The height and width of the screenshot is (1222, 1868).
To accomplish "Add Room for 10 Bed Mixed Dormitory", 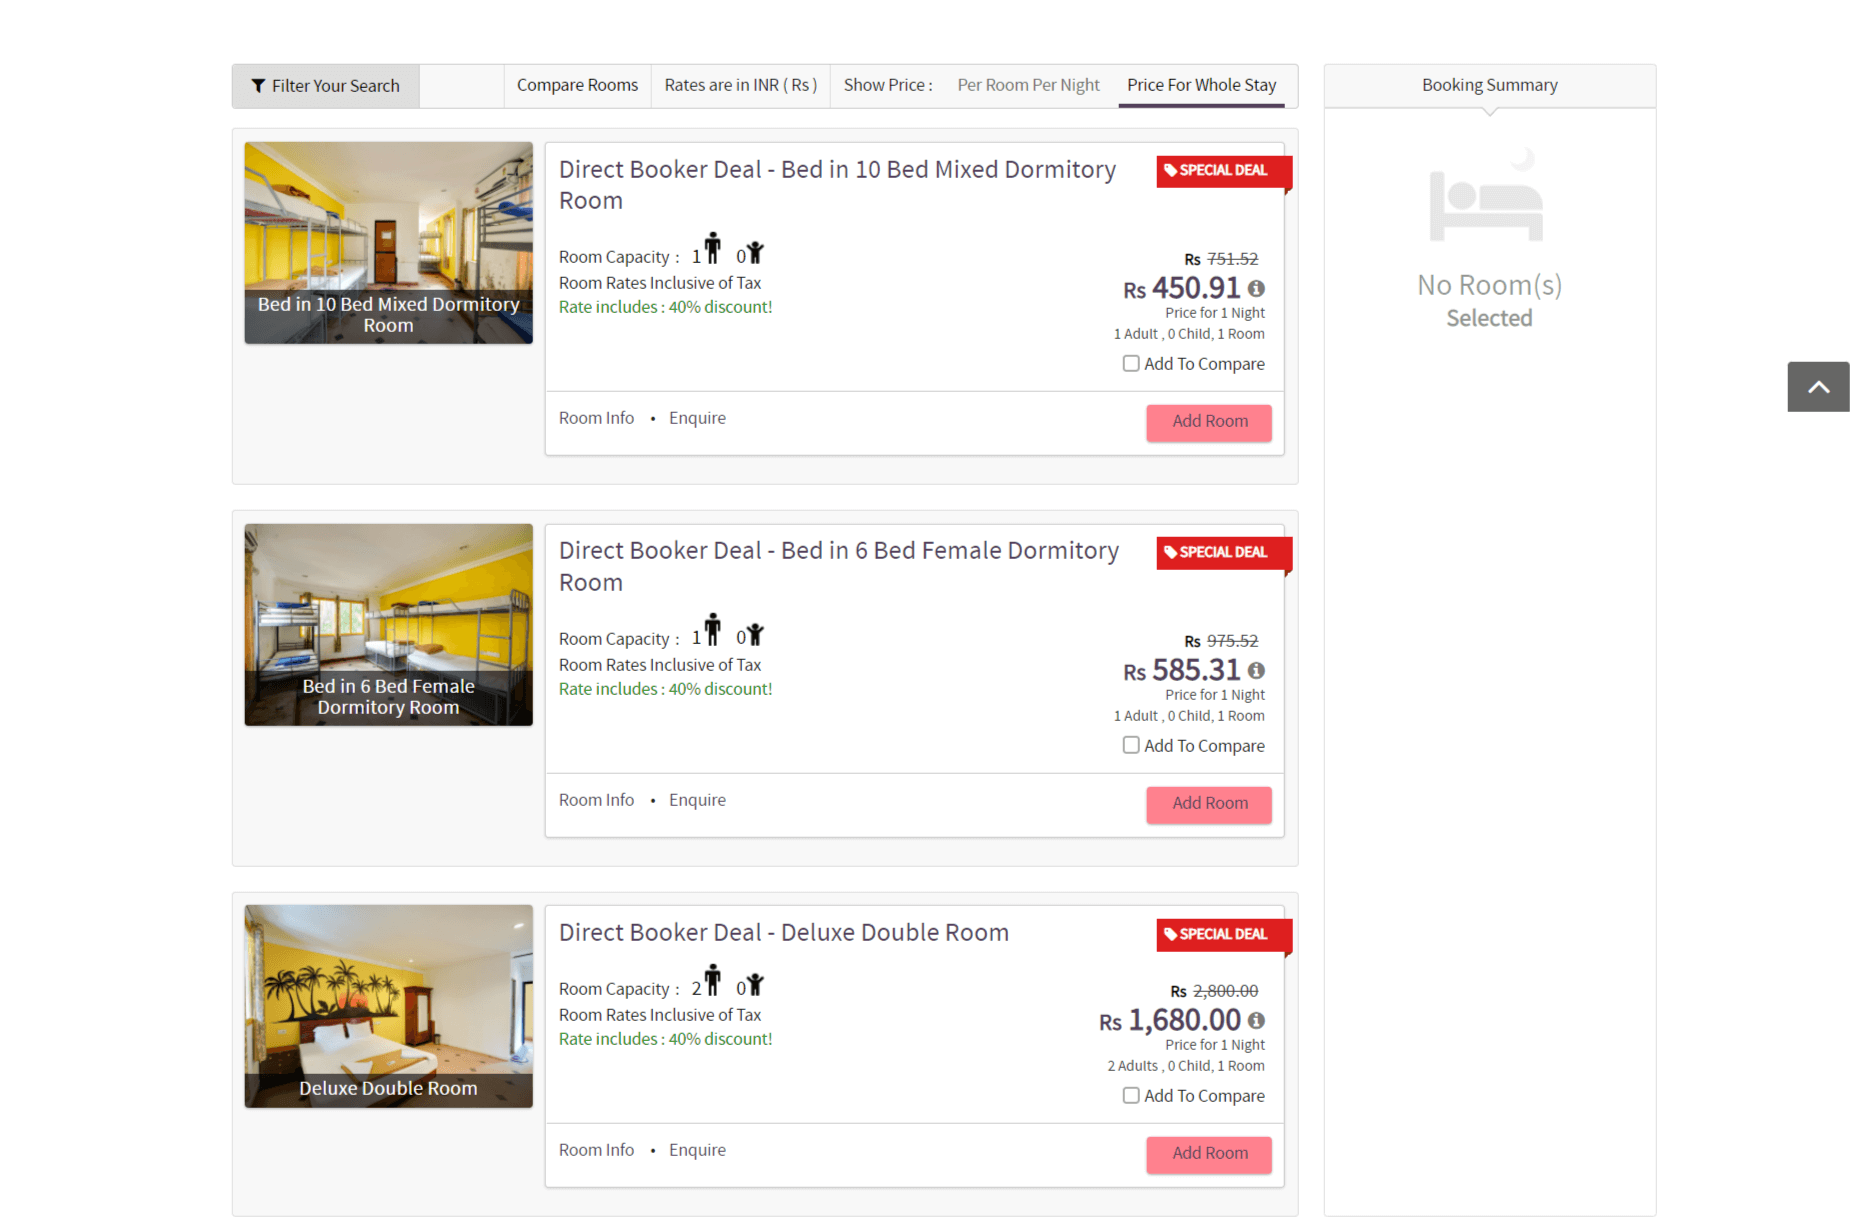I will (1209, 423).
